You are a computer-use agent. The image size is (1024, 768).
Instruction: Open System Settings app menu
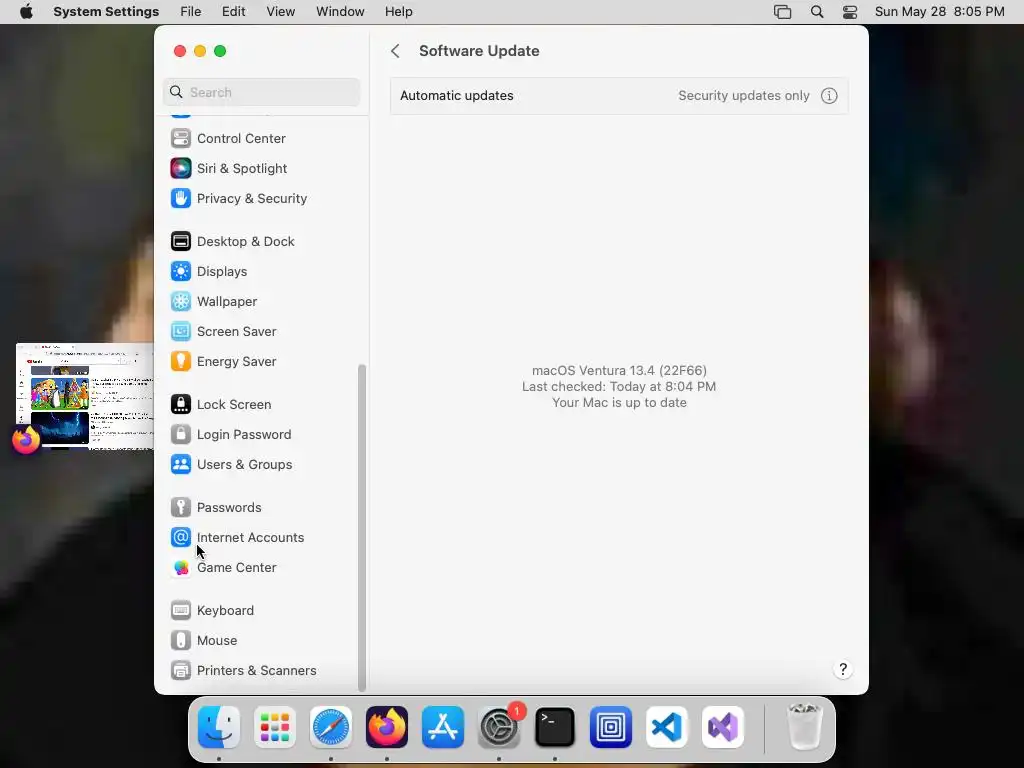click(x=106, y=12)
